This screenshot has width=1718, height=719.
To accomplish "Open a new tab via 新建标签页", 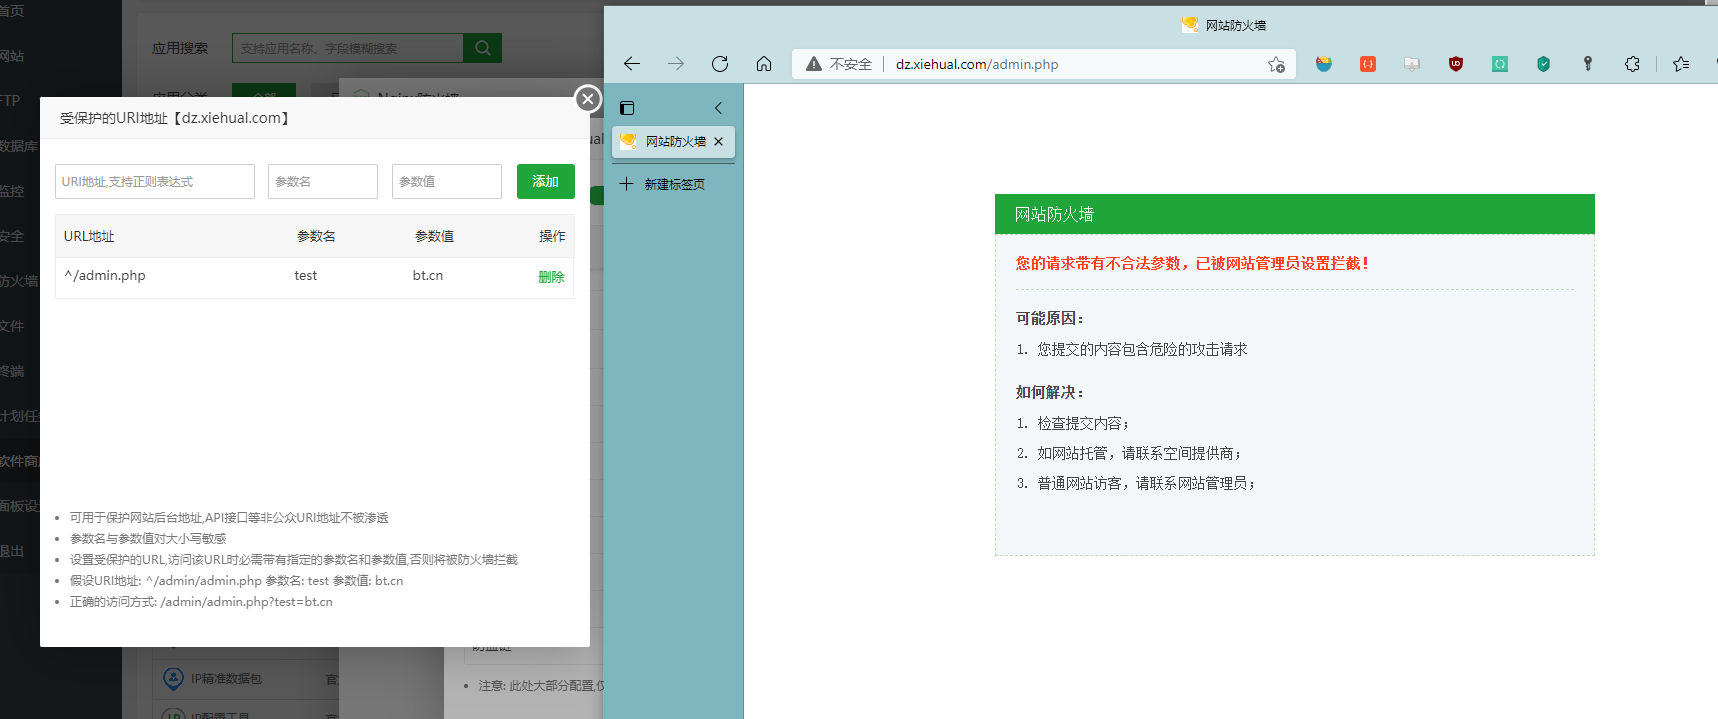I will coord(663,184).
